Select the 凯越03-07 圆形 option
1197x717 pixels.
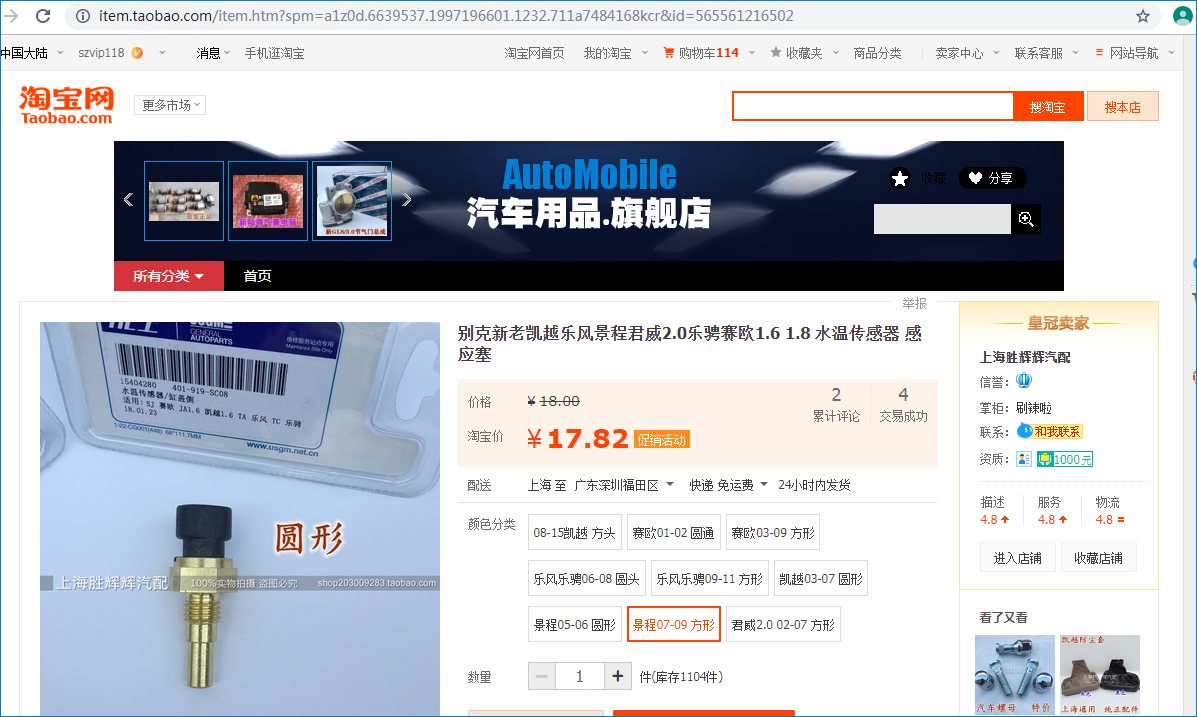(821, 579)
